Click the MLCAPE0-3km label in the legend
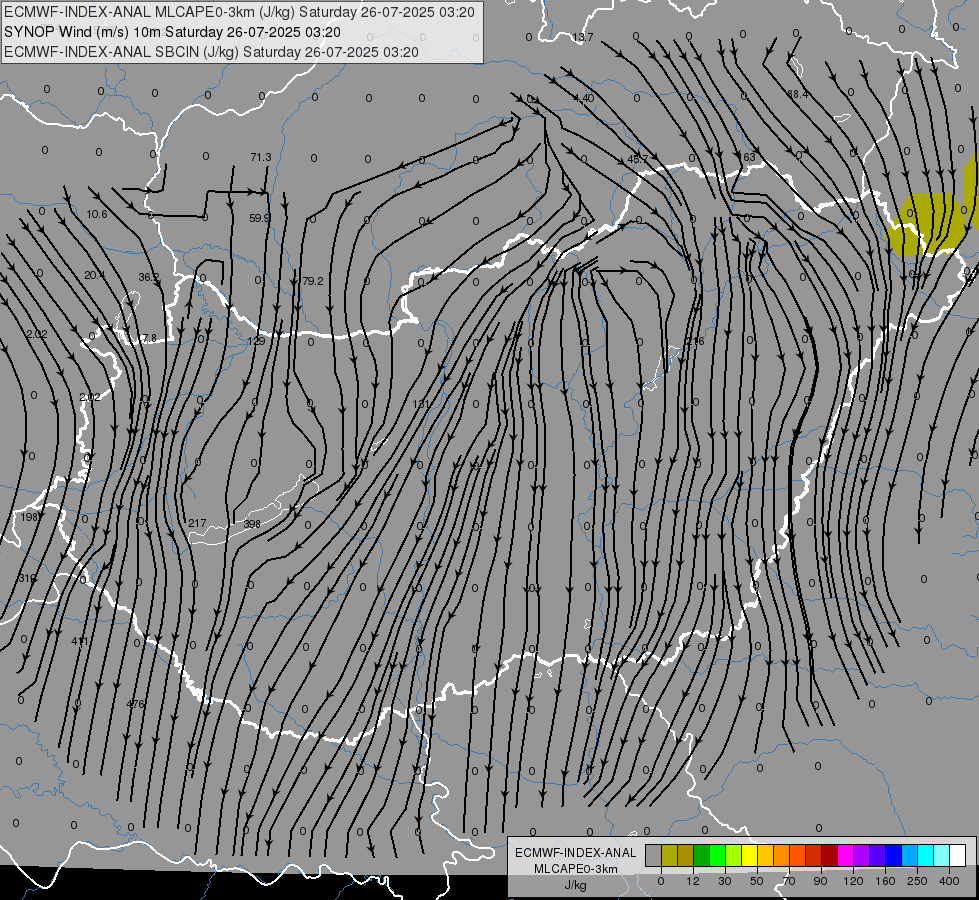Image resolution: width=979 pixels, height=900 pixels. pos(576,869)
